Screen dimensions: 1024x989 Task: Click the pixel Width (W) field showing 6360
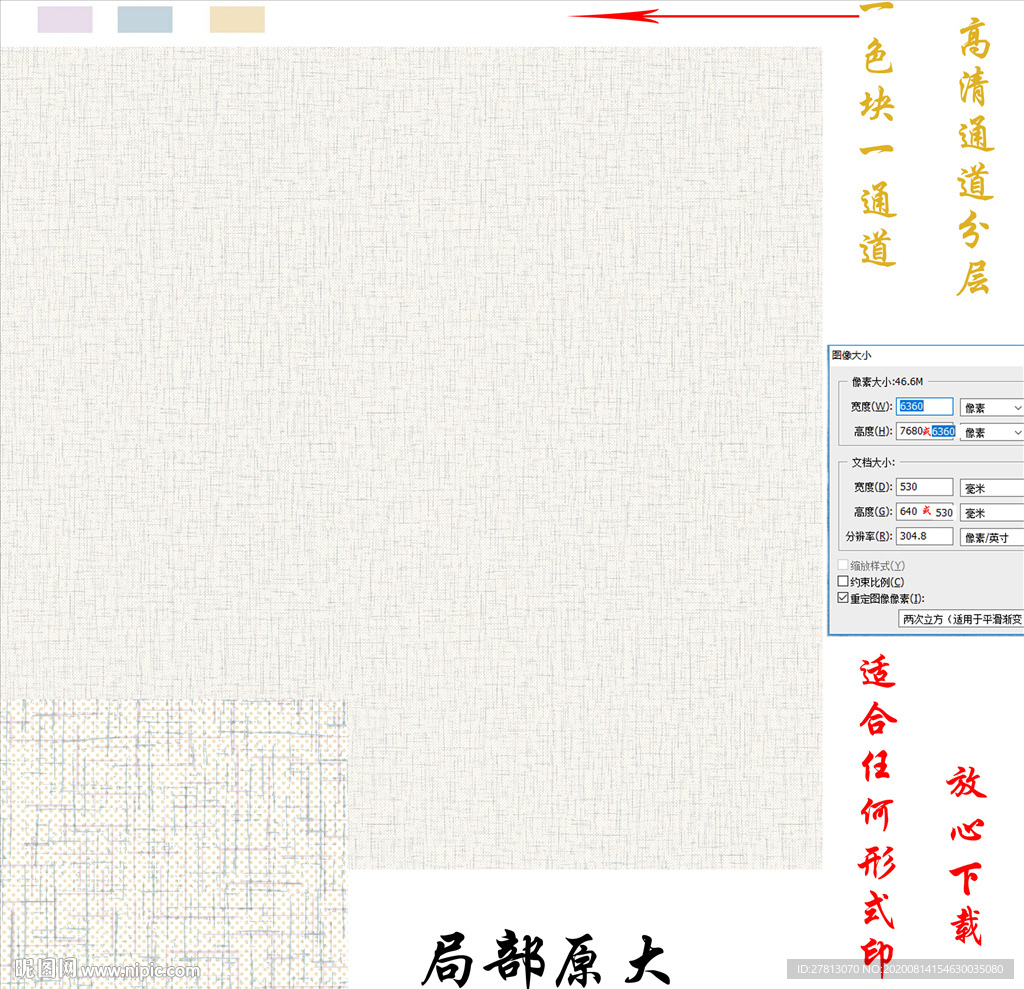[x=924, y=406]
